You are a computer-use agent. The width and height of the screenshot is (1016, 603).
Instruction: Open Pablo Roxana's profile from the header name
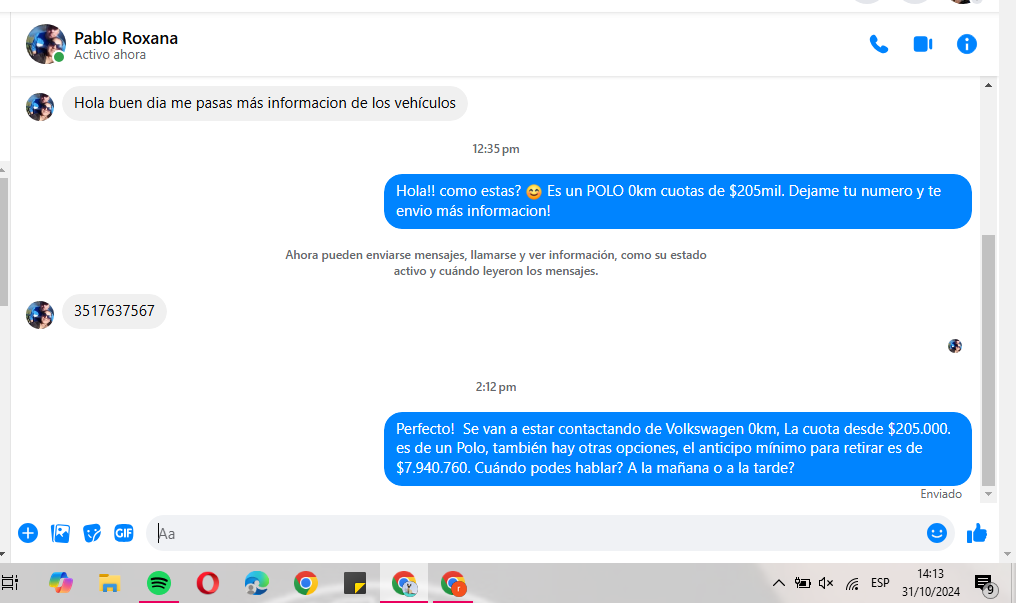point(126,38)
